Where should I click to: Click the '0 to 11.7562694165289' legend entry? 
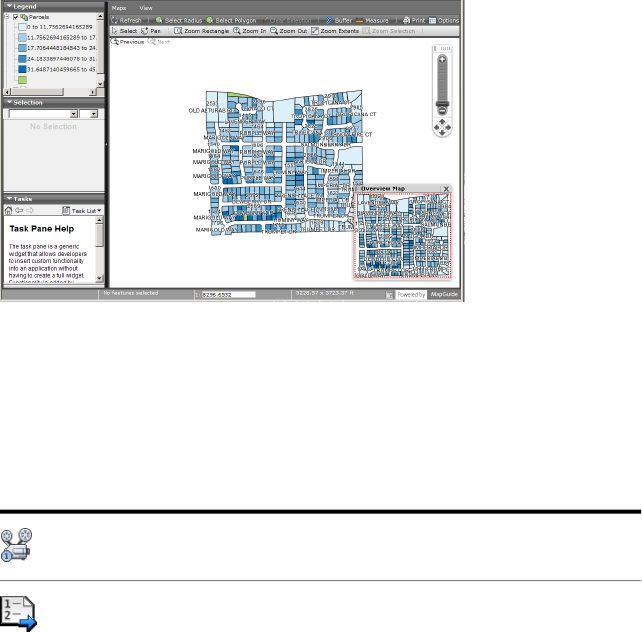pos(59,27)
